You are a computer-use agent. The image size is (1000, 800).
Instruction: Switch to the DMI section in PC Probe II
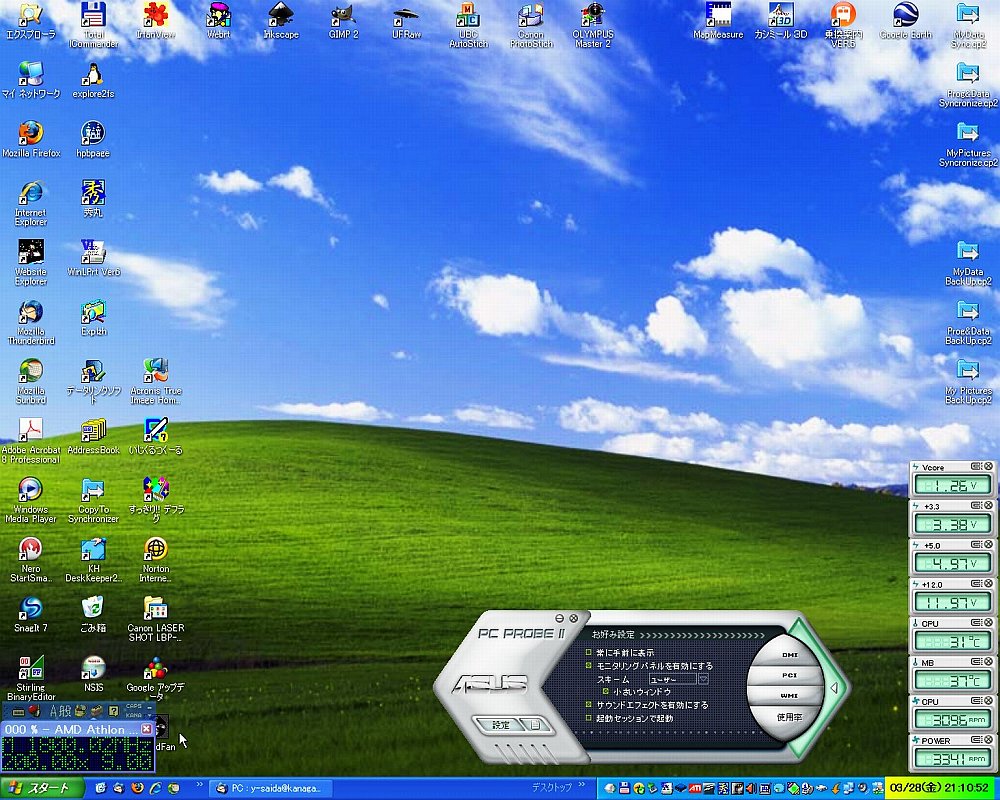tap(790, 655)
